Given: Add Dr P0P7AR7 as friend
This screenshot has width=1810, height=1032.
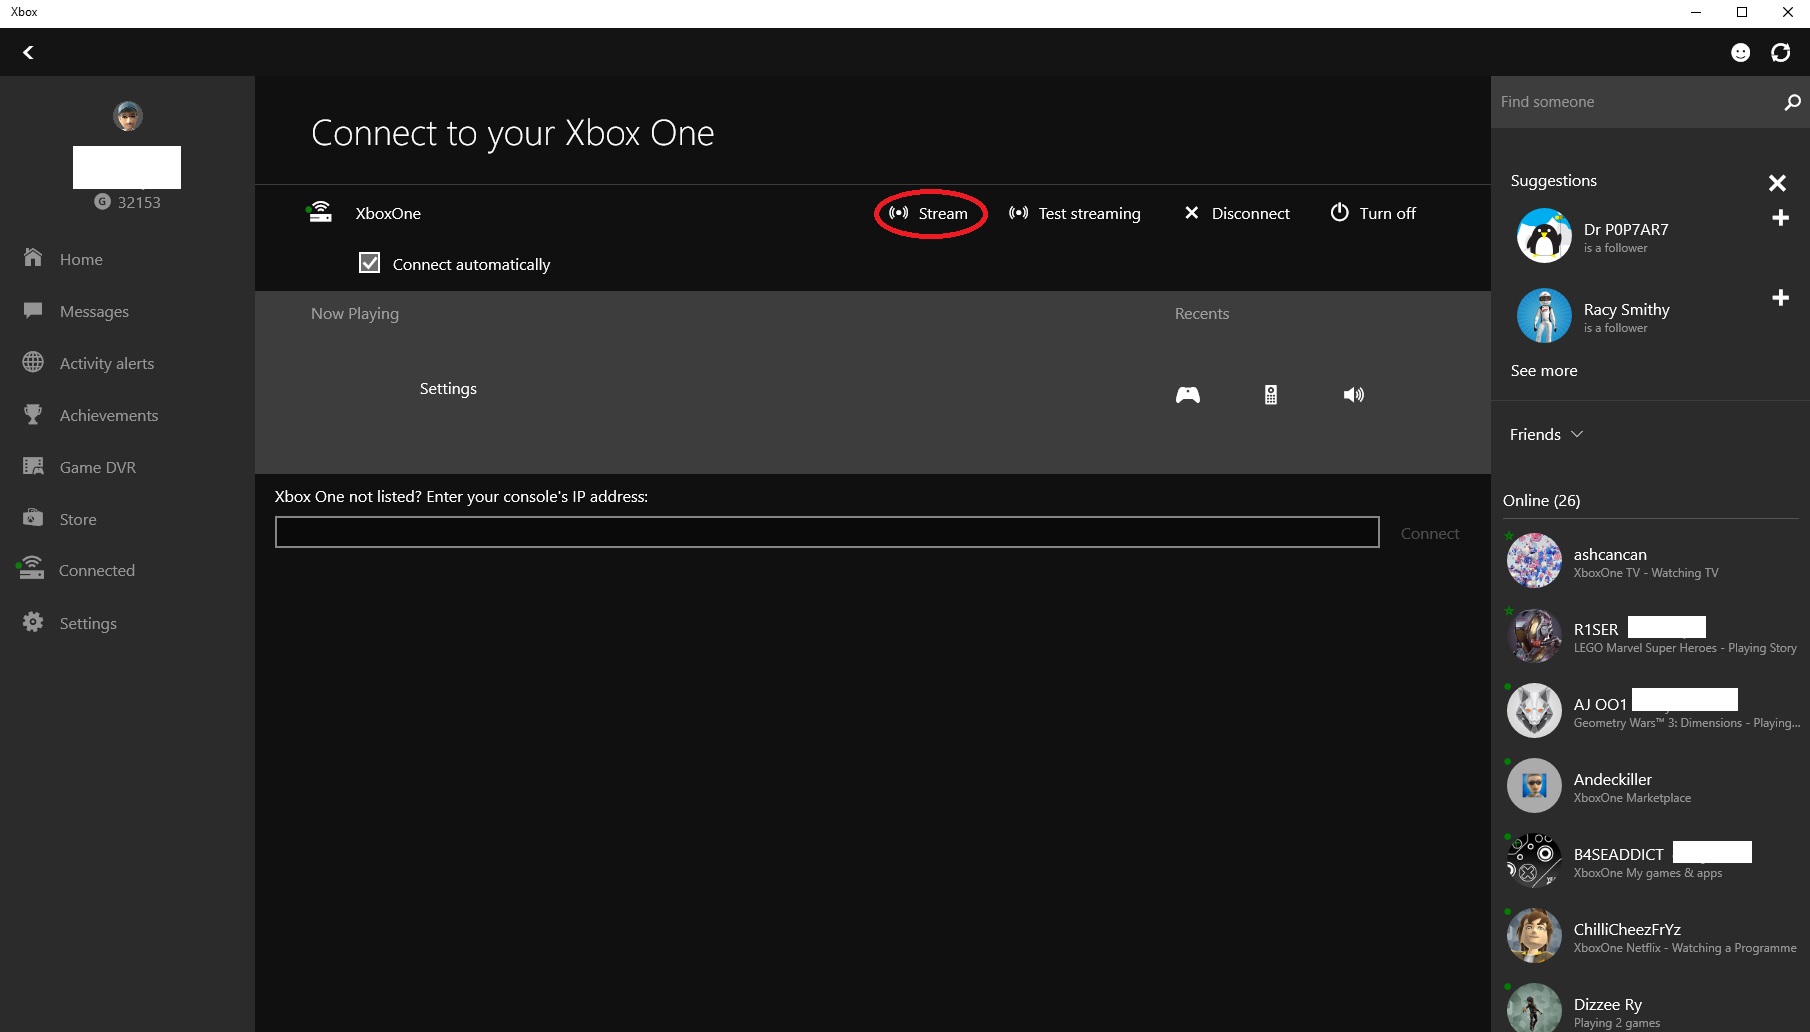Looking at the screenshot, I should tap(1780, 218).
